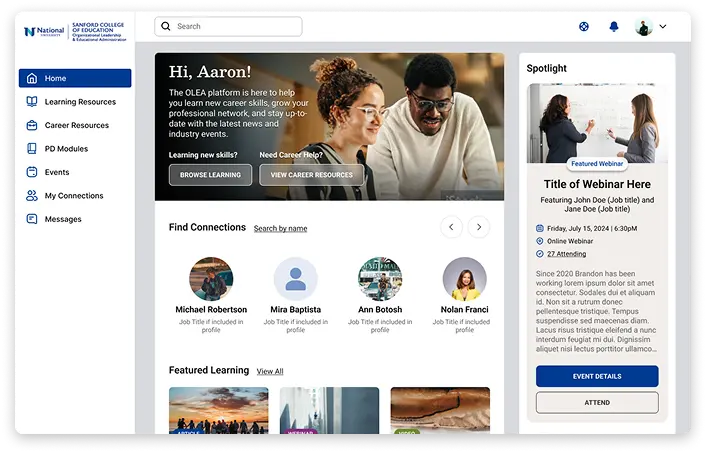The image size is (706, 453).
Task: Open View All featured learning link
Action: coord(270,372)
